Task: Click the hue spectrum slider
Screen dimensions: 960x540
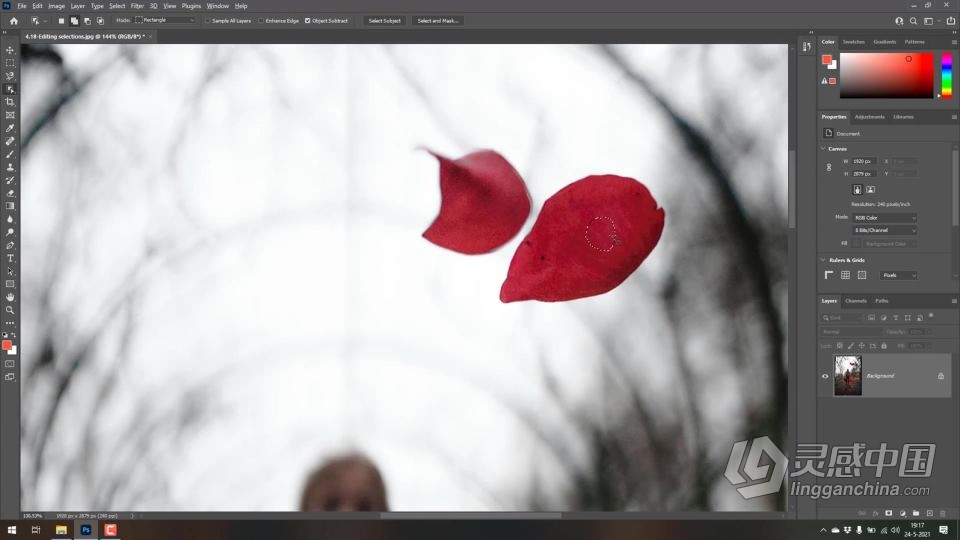Action: tap(947, 75)
